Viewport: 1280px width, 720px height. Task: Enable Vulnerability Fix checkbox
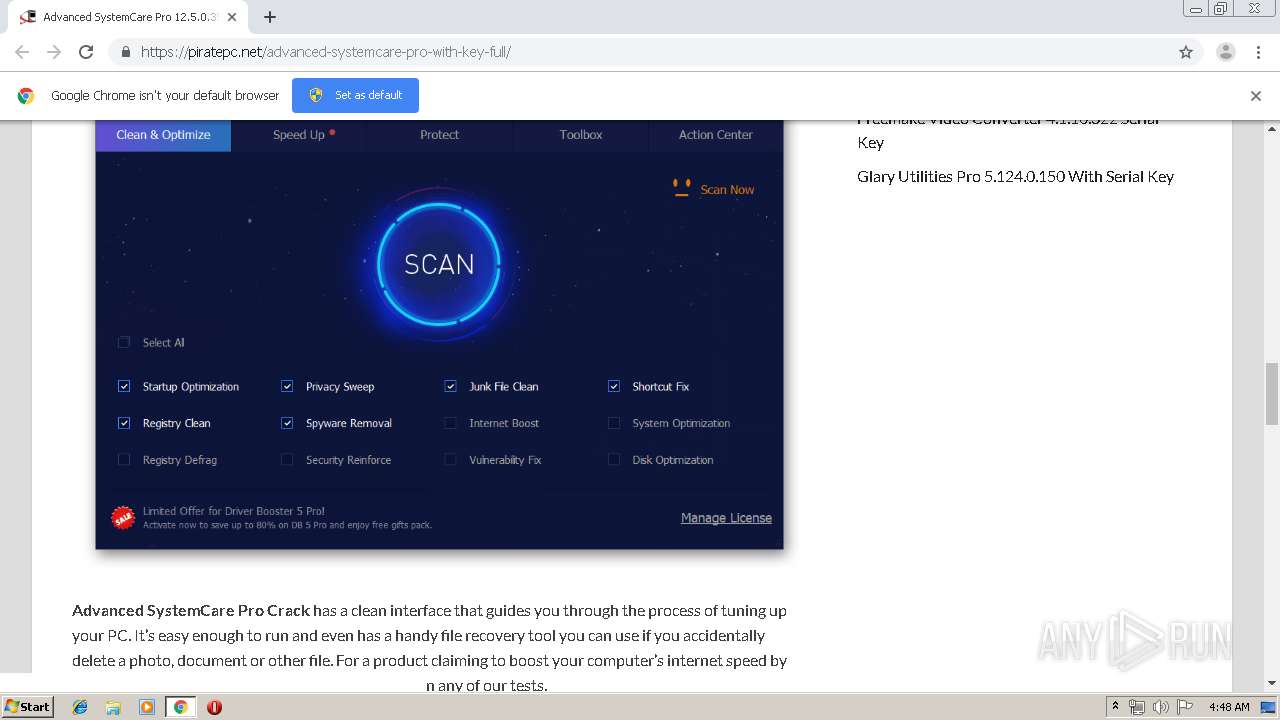coord(450,460)
